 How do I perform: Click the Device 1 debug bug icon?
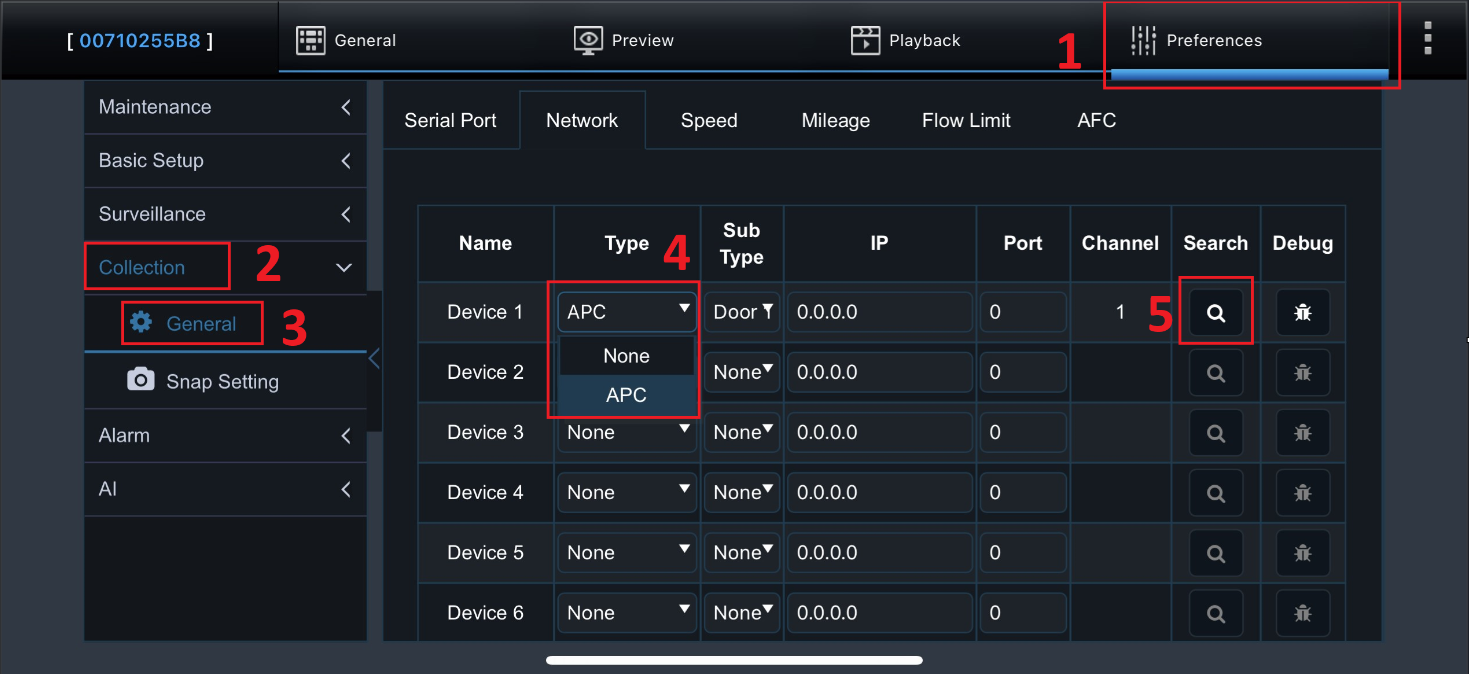click(x=1302, y=313)
